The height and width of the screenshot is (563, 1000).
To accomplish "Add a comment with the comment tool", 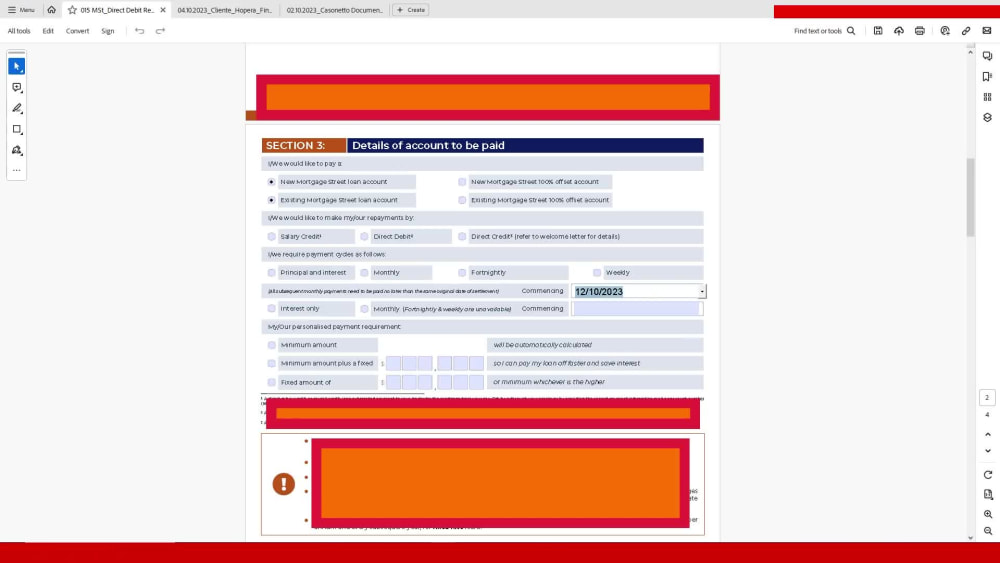I will click(x=17, y=87).
